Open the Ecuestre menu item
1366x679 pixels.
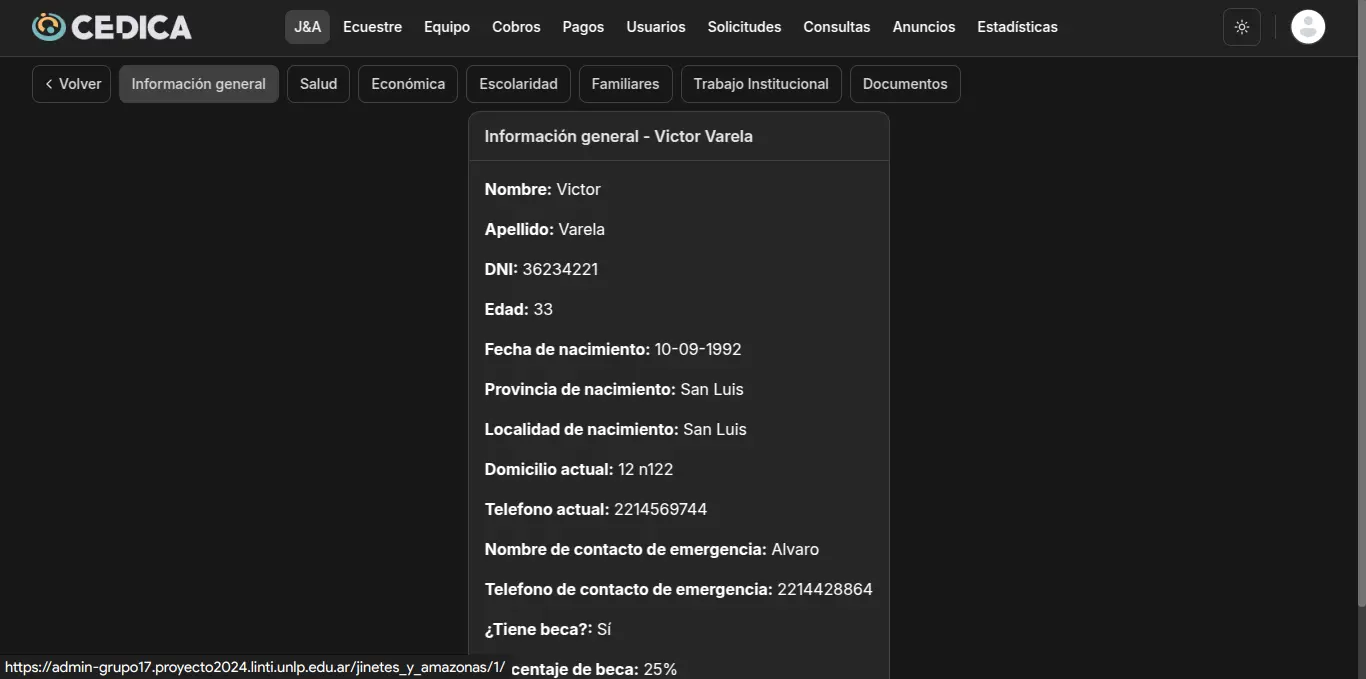372,27
